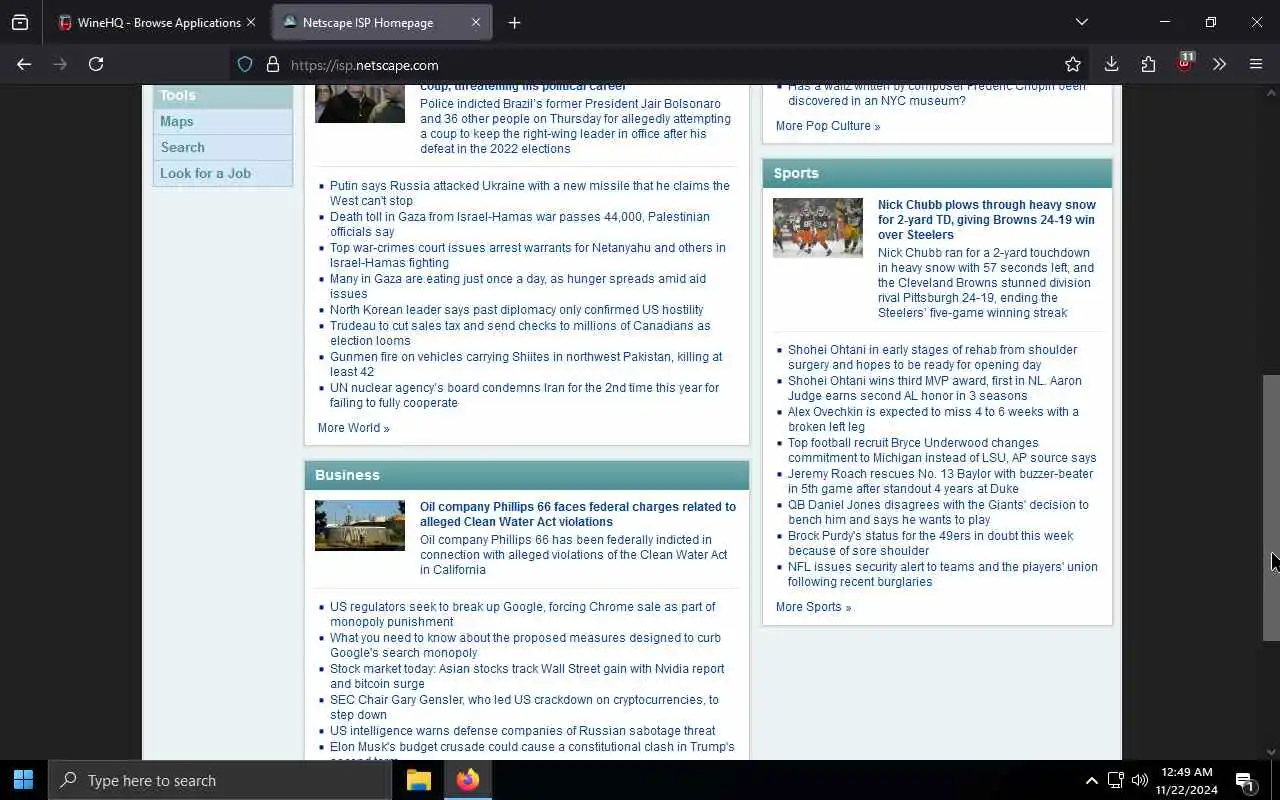Open File Explorer from taskbar
The width and height of the screenshot is (1280, 800).
click(x=418, y=780)
